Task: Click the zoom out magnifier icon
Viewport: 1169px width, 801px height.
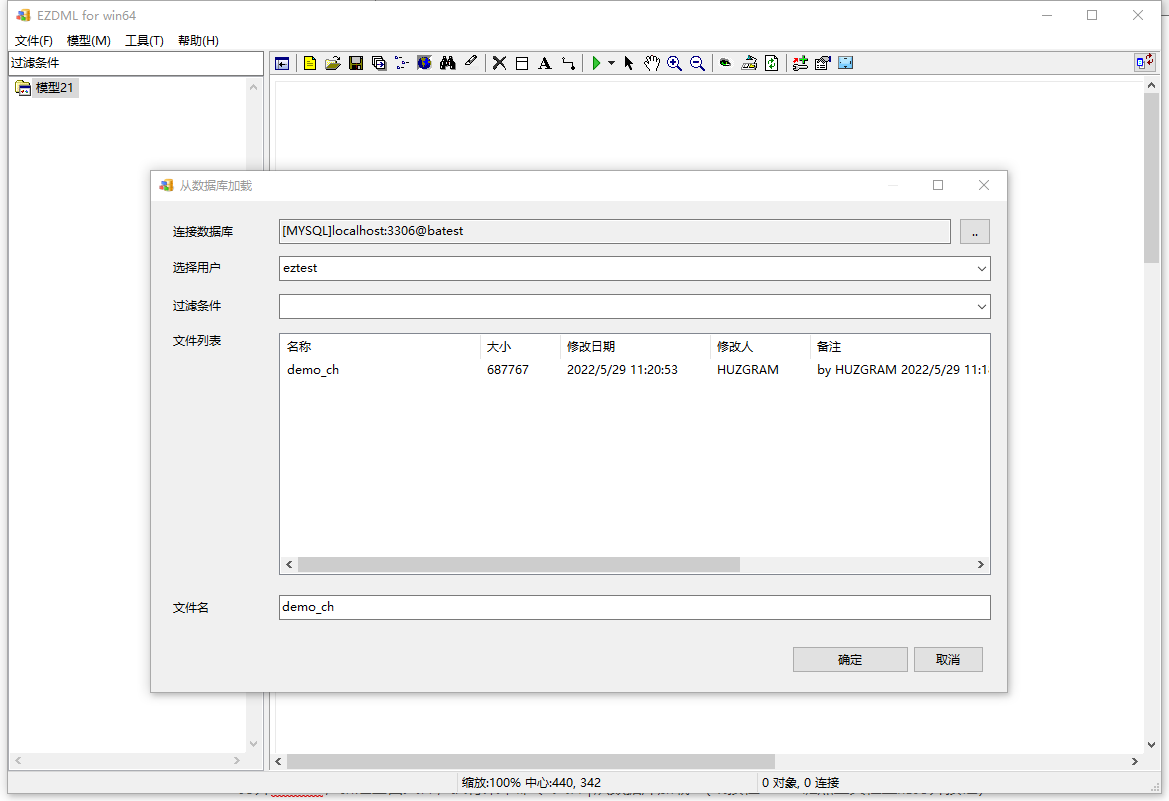Action: 698,63
